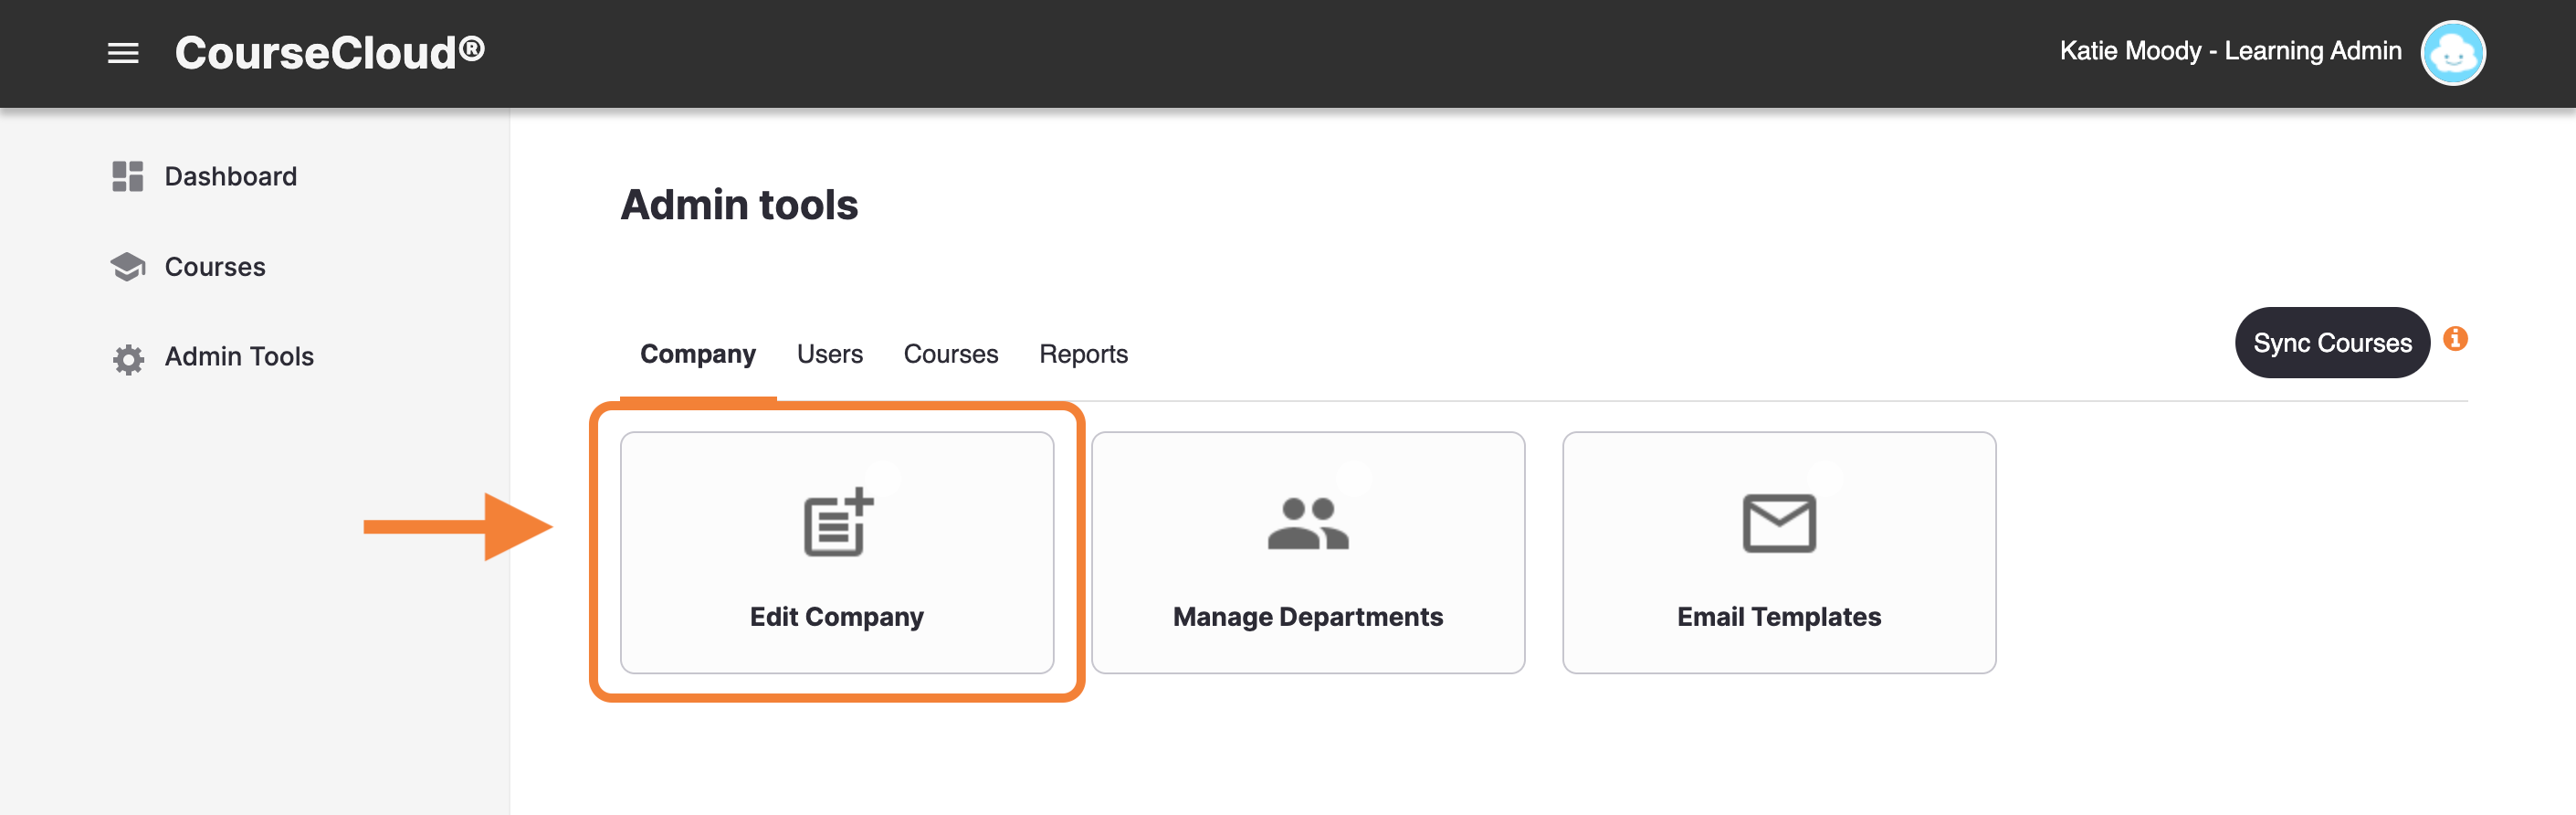Image resolution: width=2576 pixels, height=815 pixels.
Task: Click the Email Templates envelope icon
Action: 1779,523
